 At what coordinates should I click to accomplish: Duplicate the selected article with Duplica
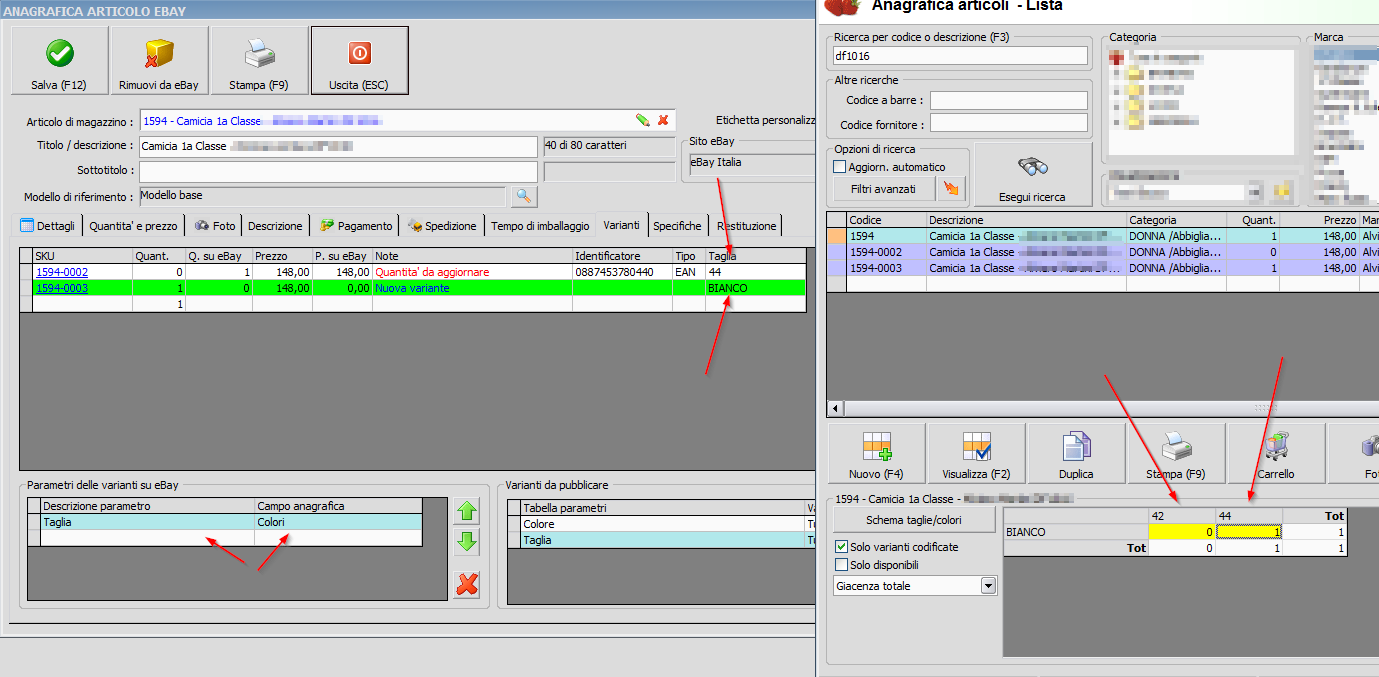[1076, 454]
